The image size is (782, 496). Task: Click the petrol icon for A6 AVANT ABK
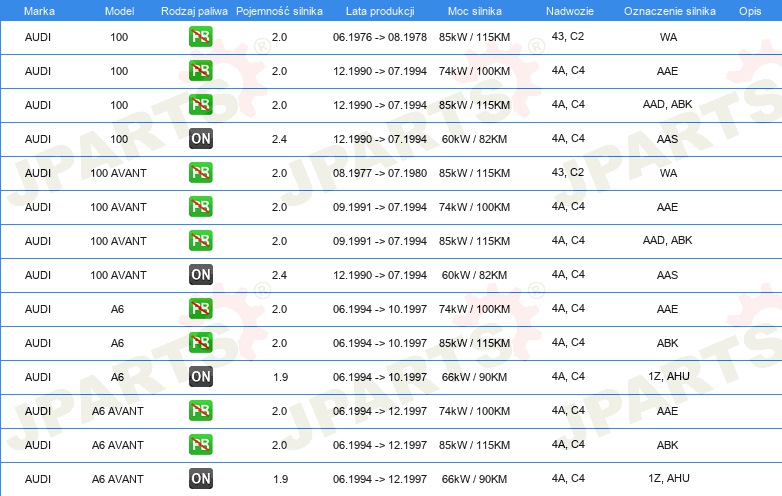[200, 445]
